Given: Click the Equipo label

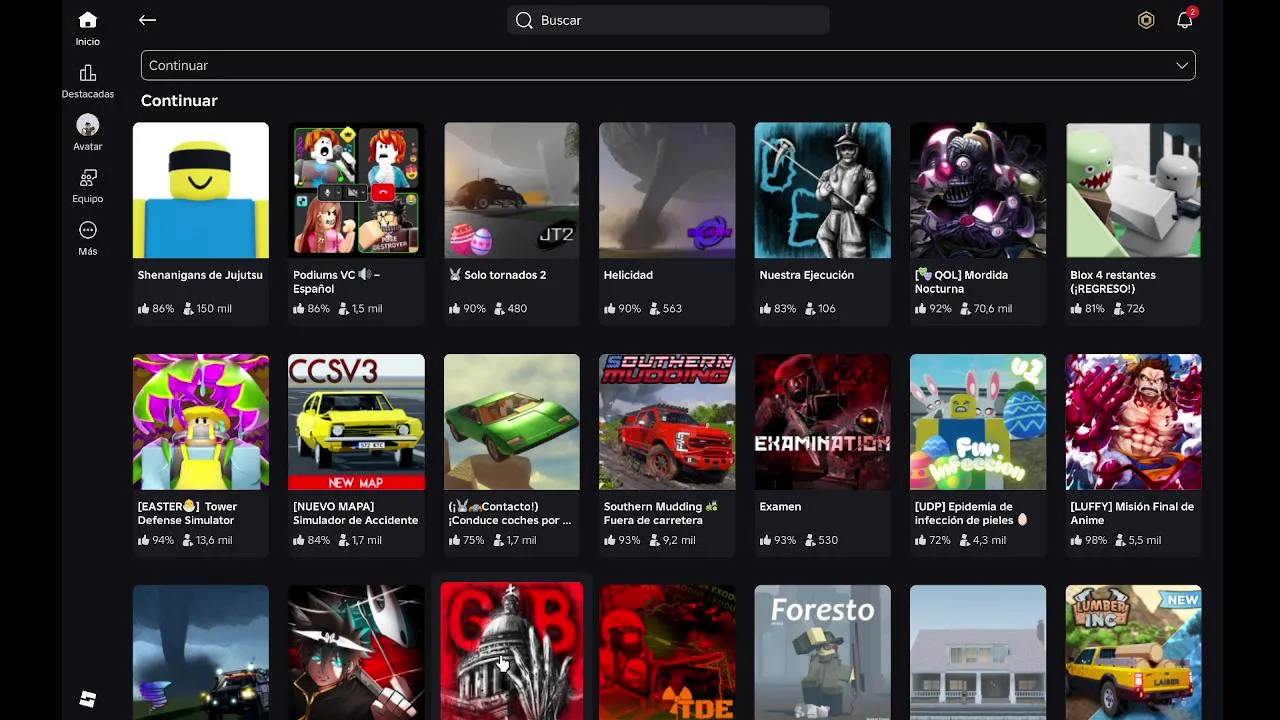Looking at the screenshot, I should pyautogui.click(x=88, y=199).
